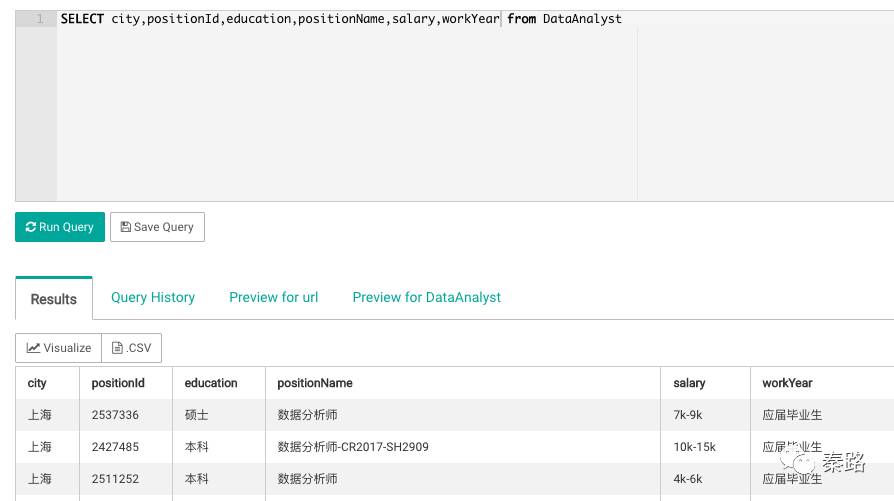Click the positionName column header
Image resolution: width=894 pixels, height=501 pixels.
click(x=315, y=383)
